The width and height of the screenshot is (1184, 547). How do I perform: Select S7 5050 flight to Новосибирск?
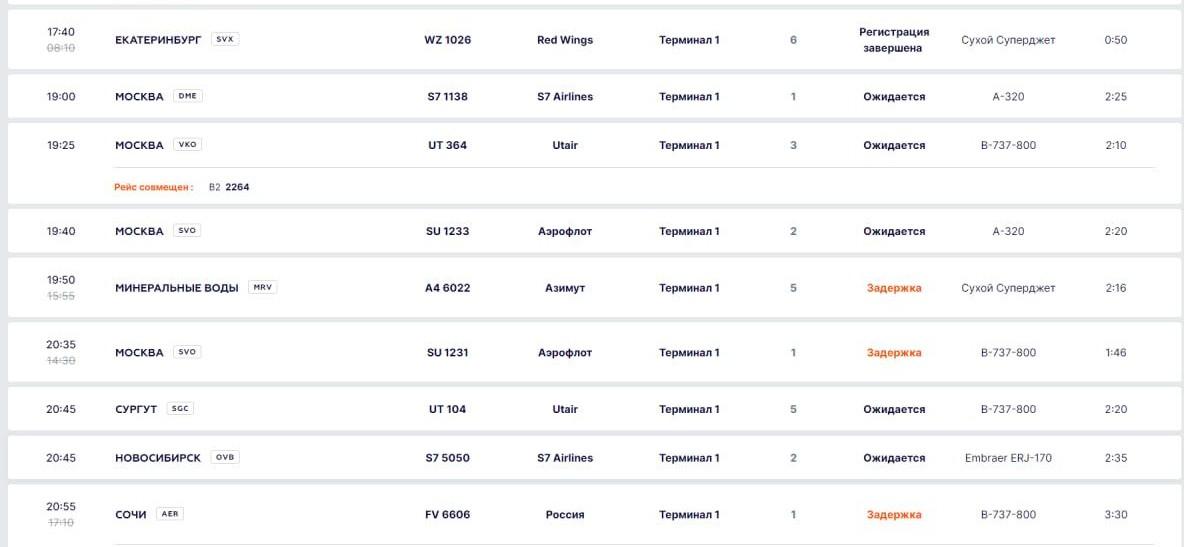click(447, 458)
